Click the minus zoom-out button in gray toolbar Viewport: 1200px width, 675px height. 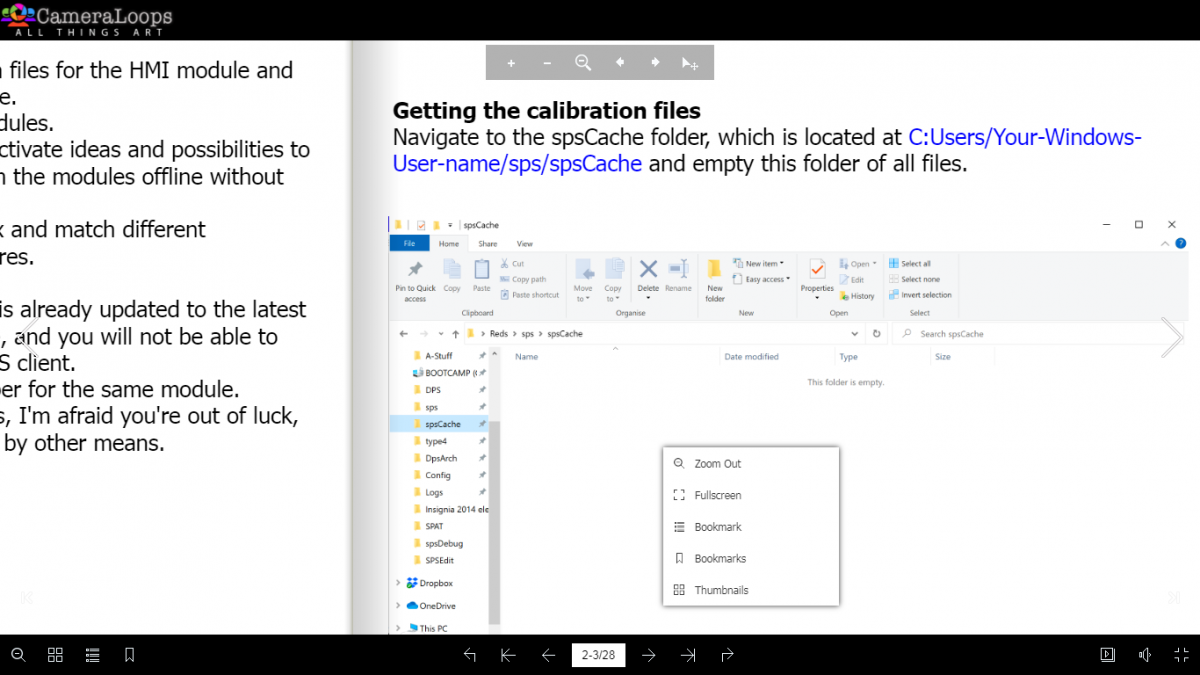547,63
